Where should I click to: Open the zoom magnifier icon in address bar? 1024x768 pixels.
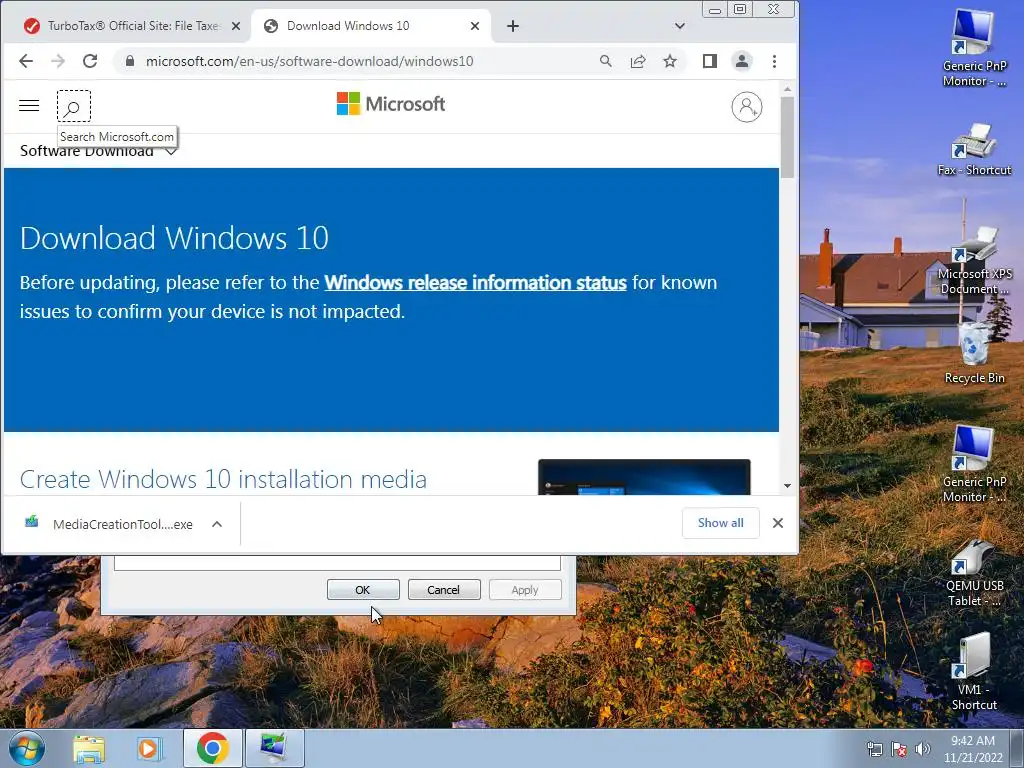coord(606,61)
